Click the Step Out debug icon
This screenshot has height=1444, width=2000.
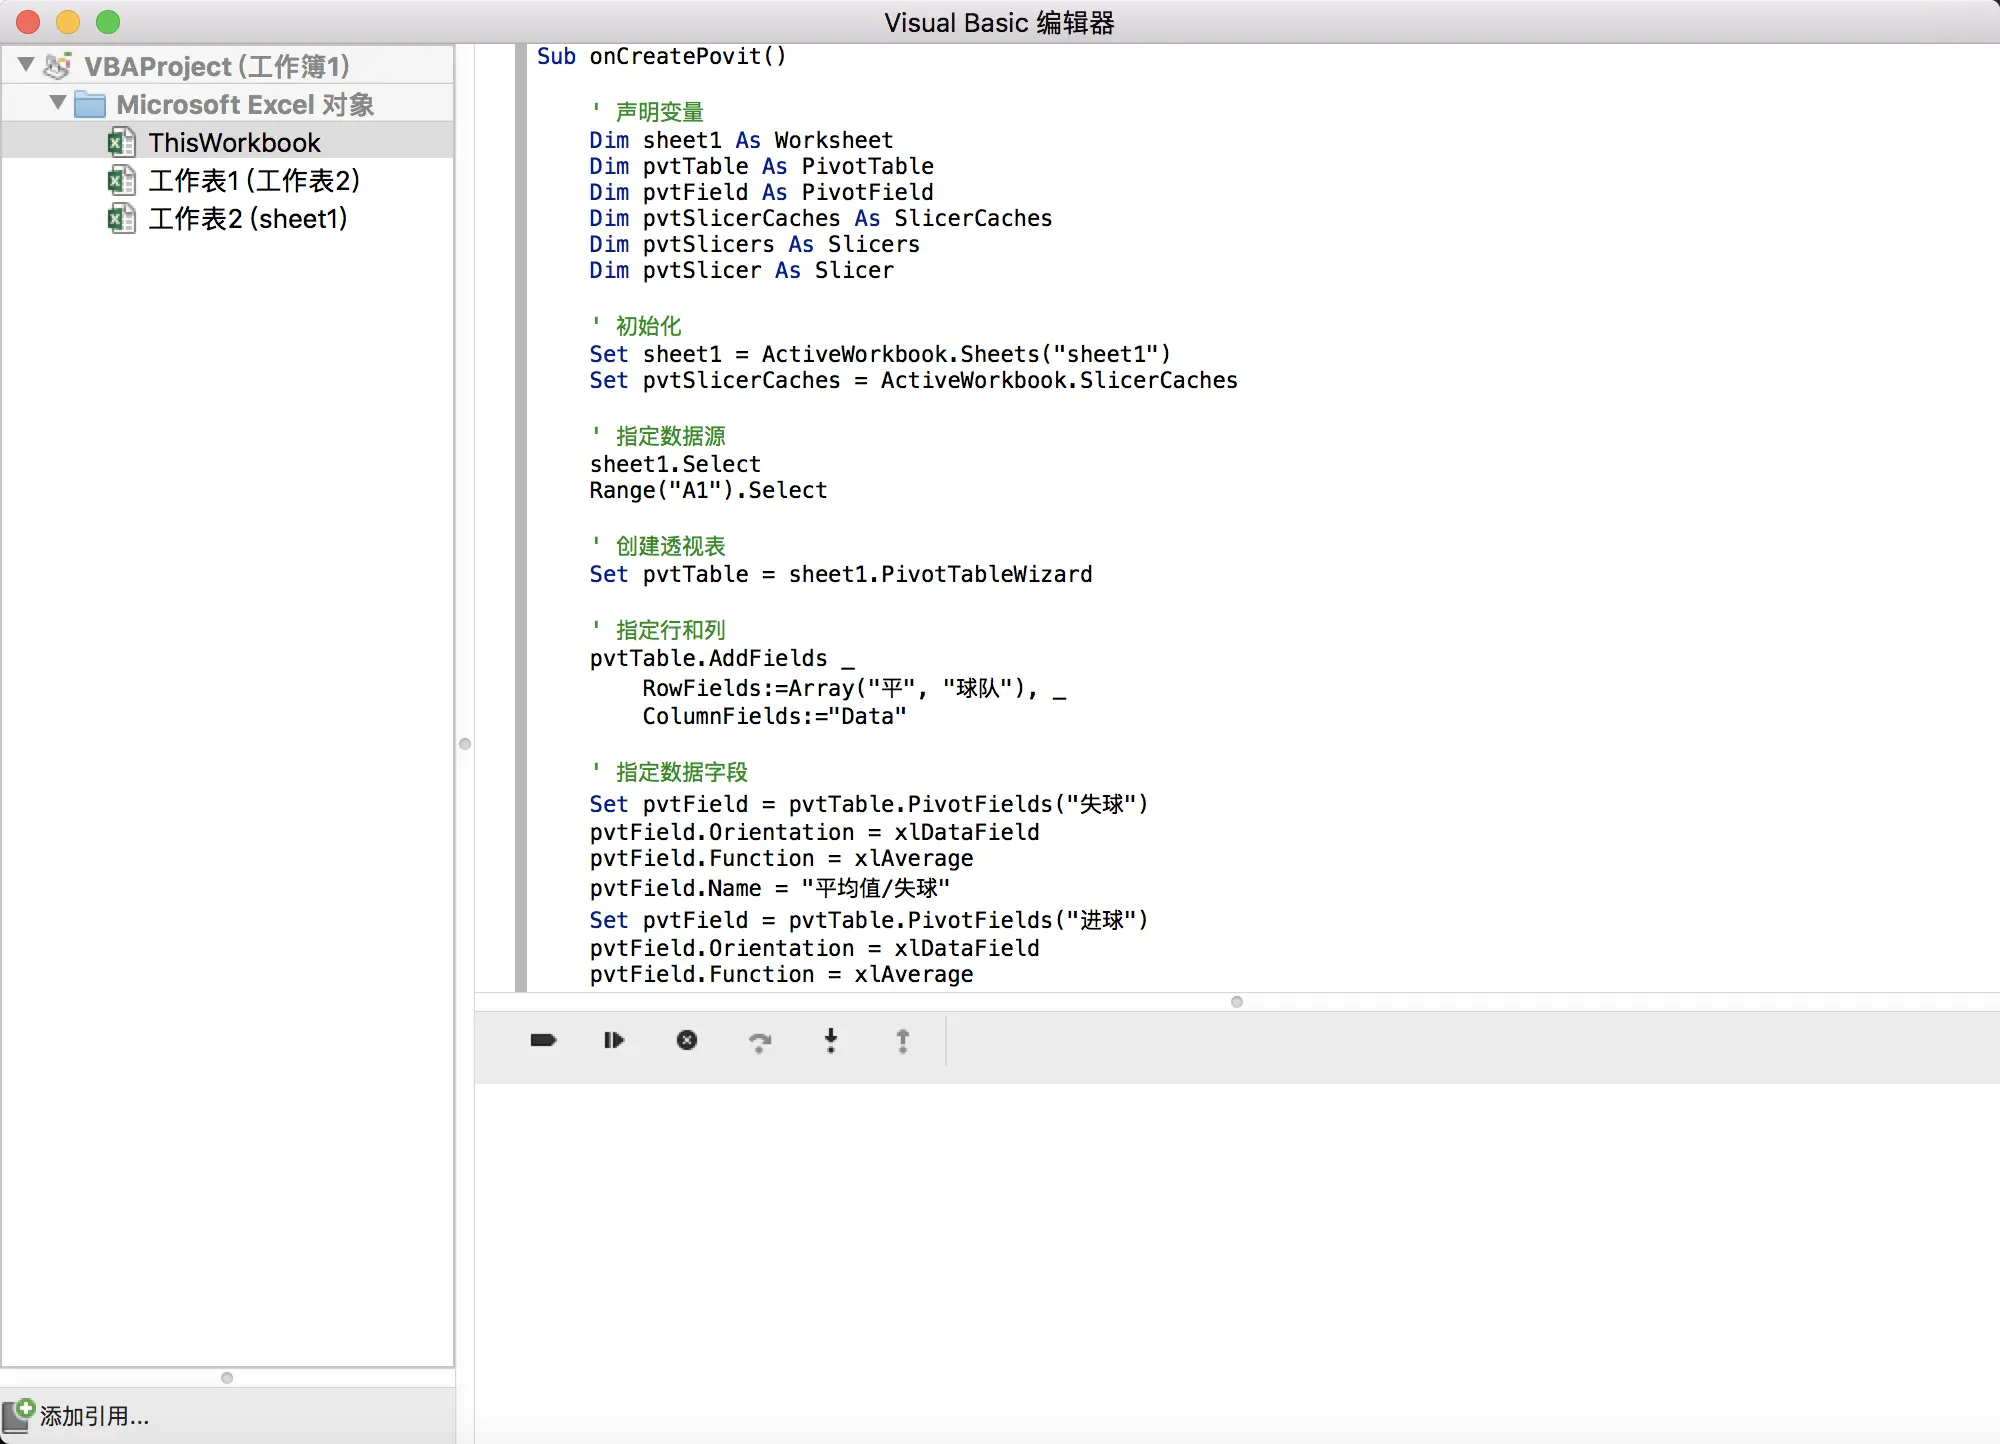903,1041
